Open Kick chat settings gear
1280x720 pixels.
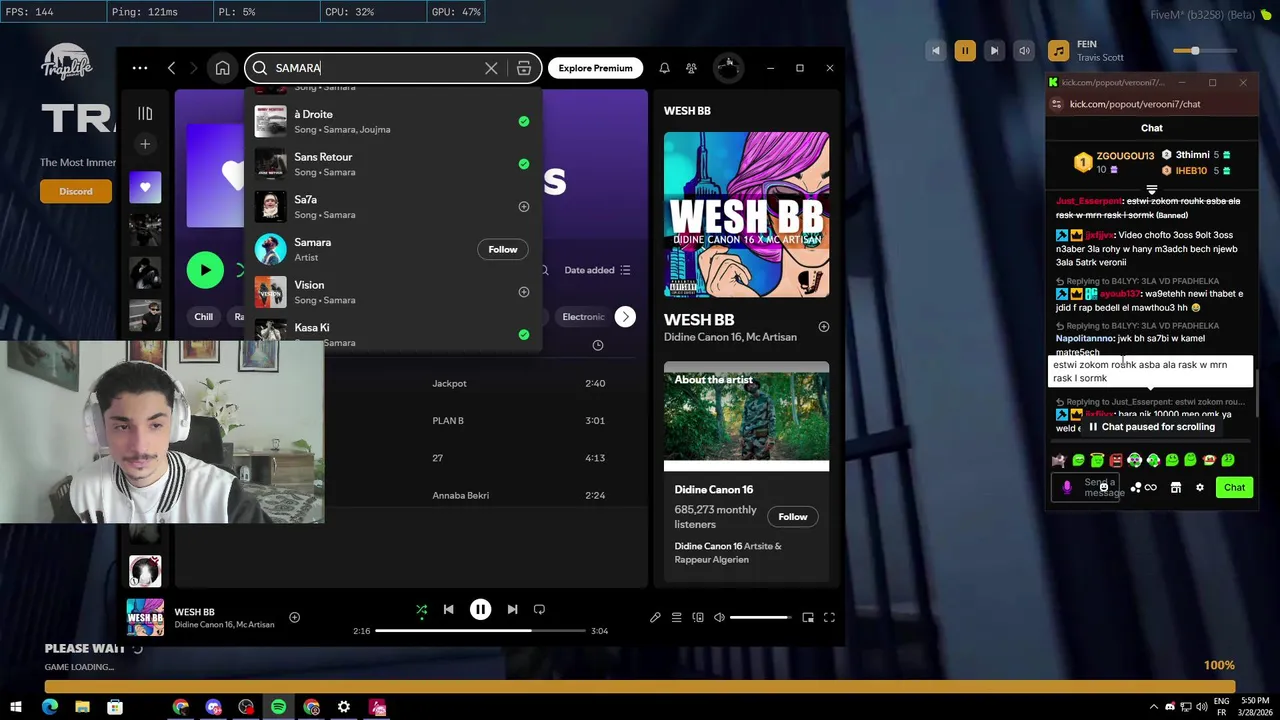(1200, 488)
